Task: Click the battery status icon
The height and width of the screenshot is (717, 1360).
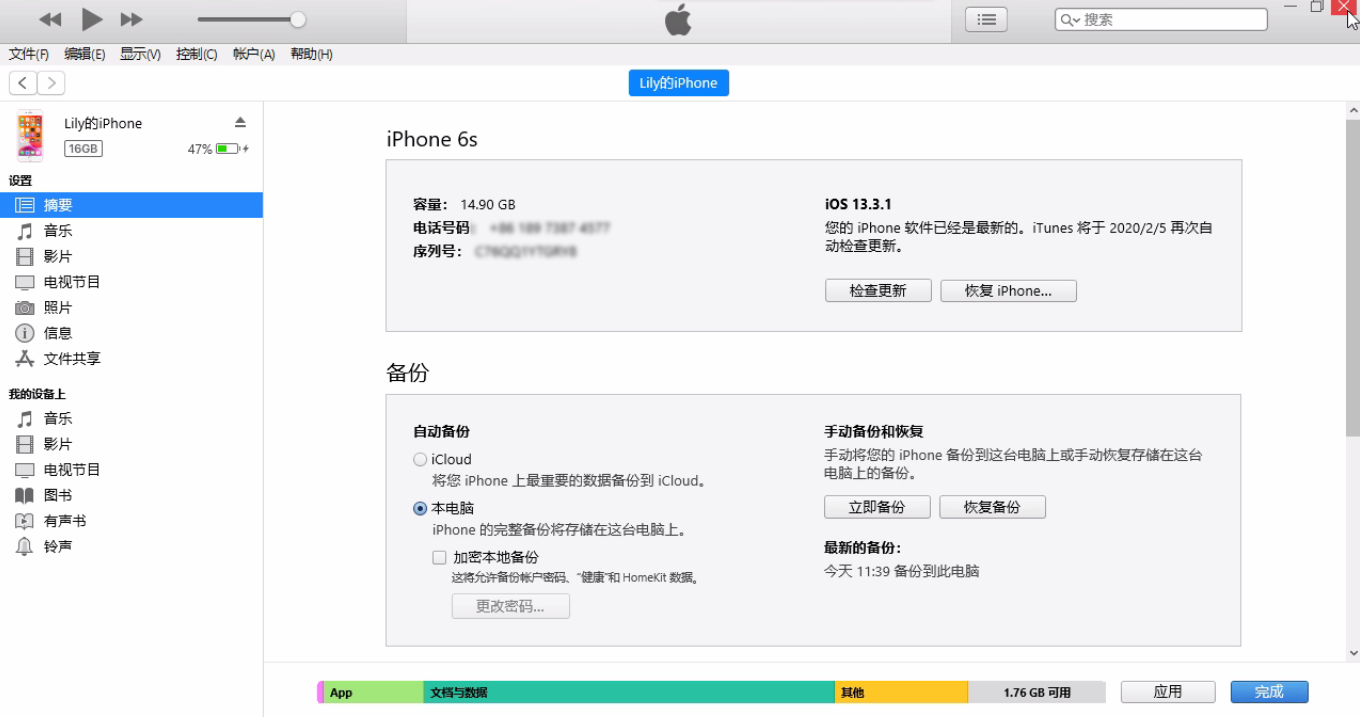Action: pyautogui.click(x=231, y=149)
